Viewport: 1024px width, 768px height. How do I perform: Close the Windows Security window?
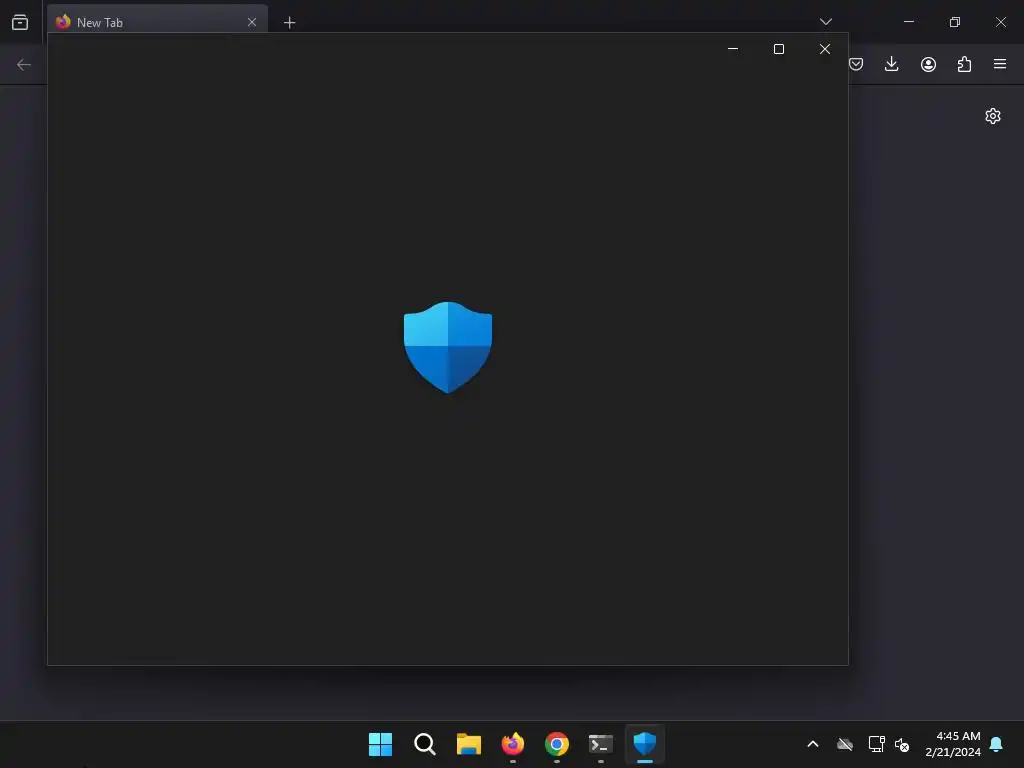[x=825, y=49]
